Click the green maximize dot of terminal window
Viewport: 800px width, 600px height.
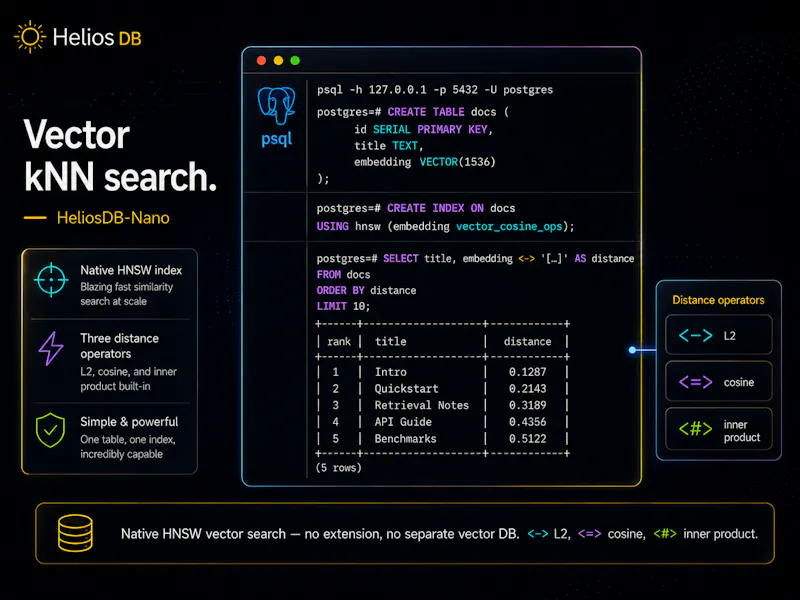tap(295, 61)
